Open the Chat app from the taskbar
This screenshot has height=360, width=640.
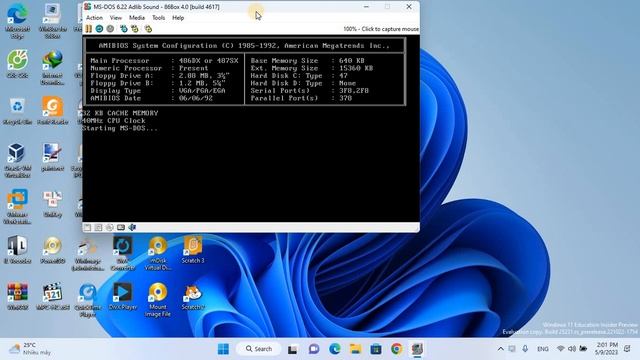(313, 349)
